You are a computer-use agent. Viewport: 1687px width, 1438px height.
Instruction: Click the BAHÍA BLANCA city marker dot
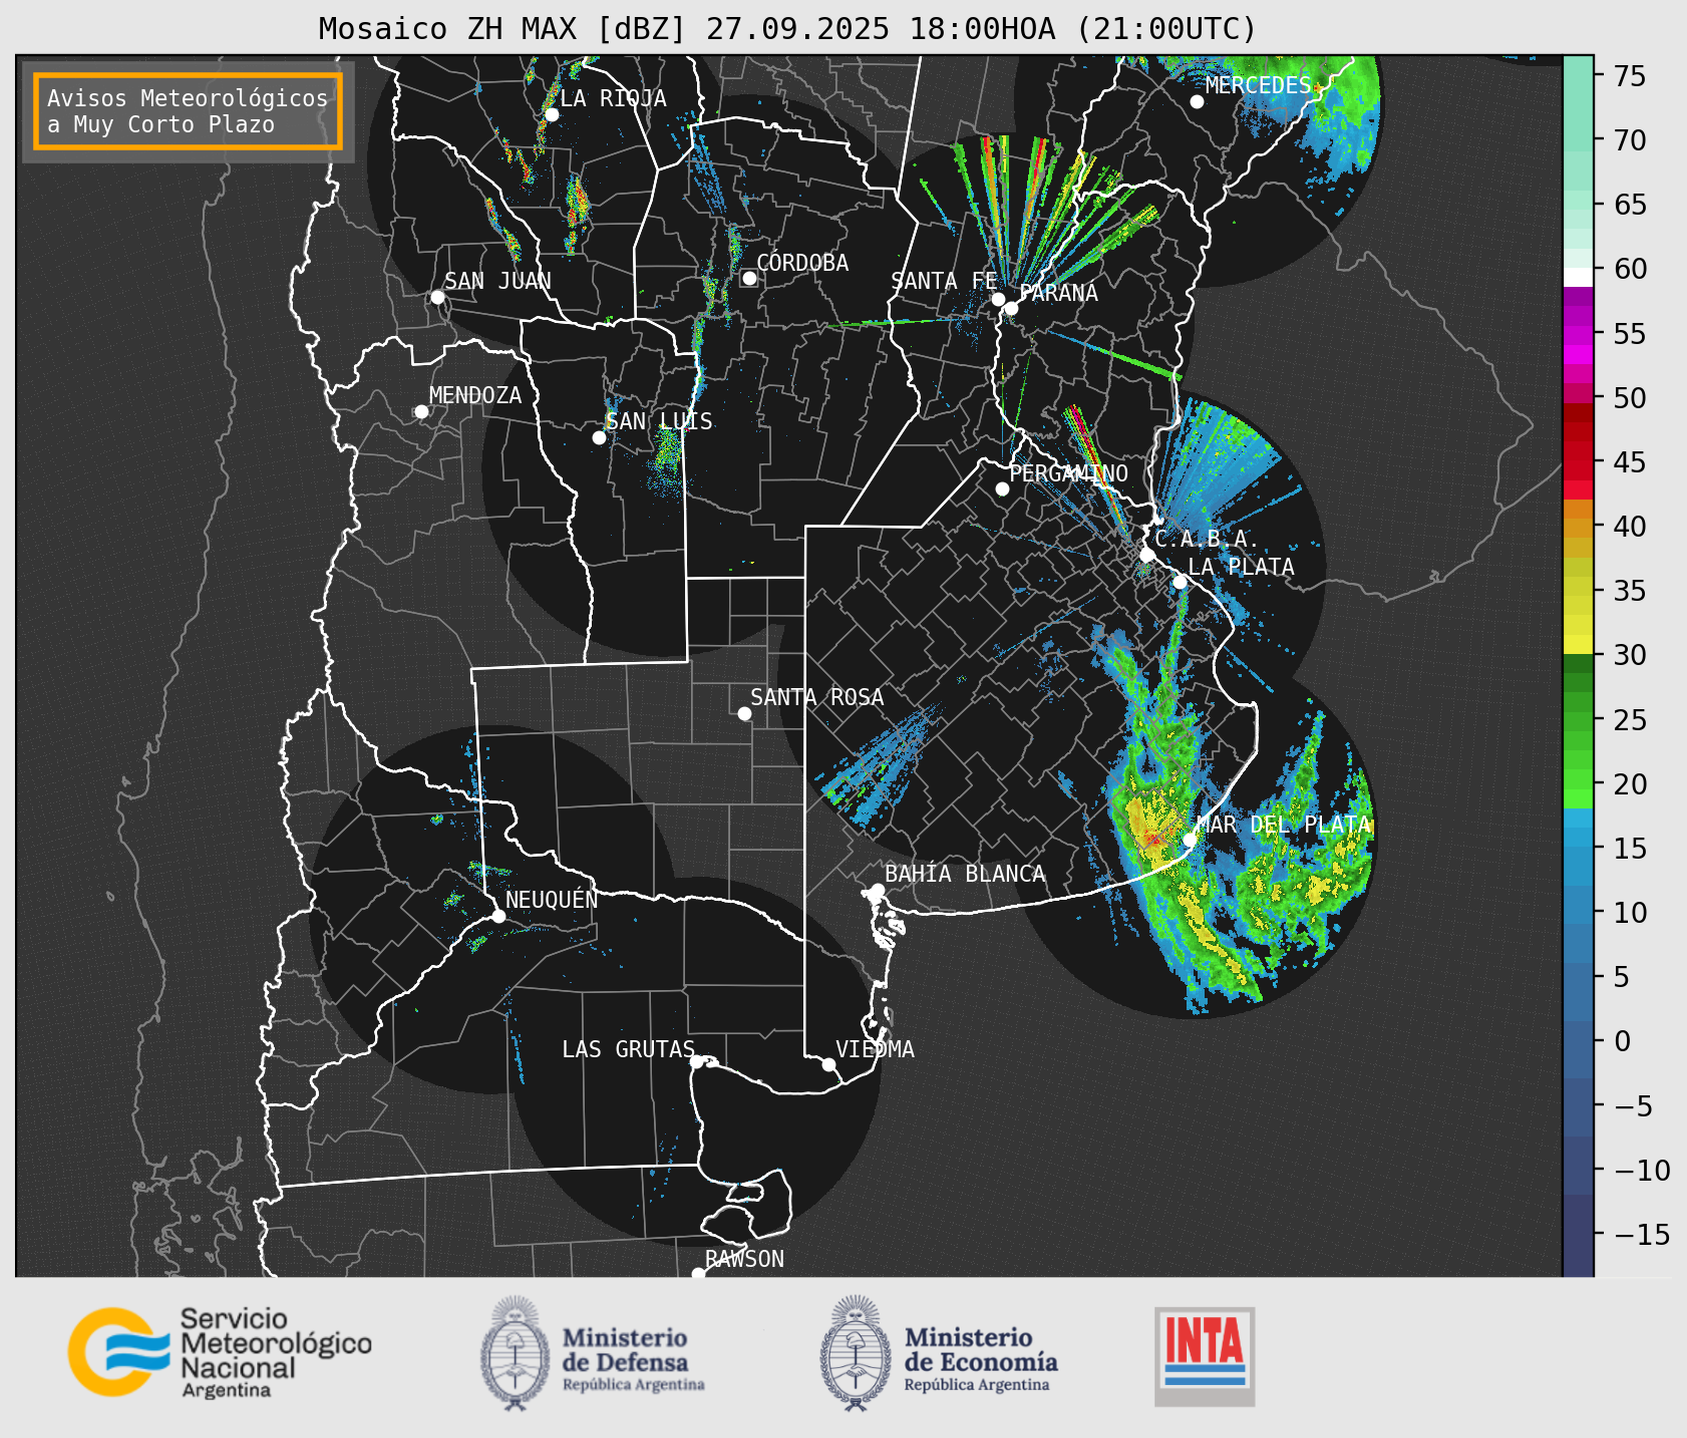[877, 890]
